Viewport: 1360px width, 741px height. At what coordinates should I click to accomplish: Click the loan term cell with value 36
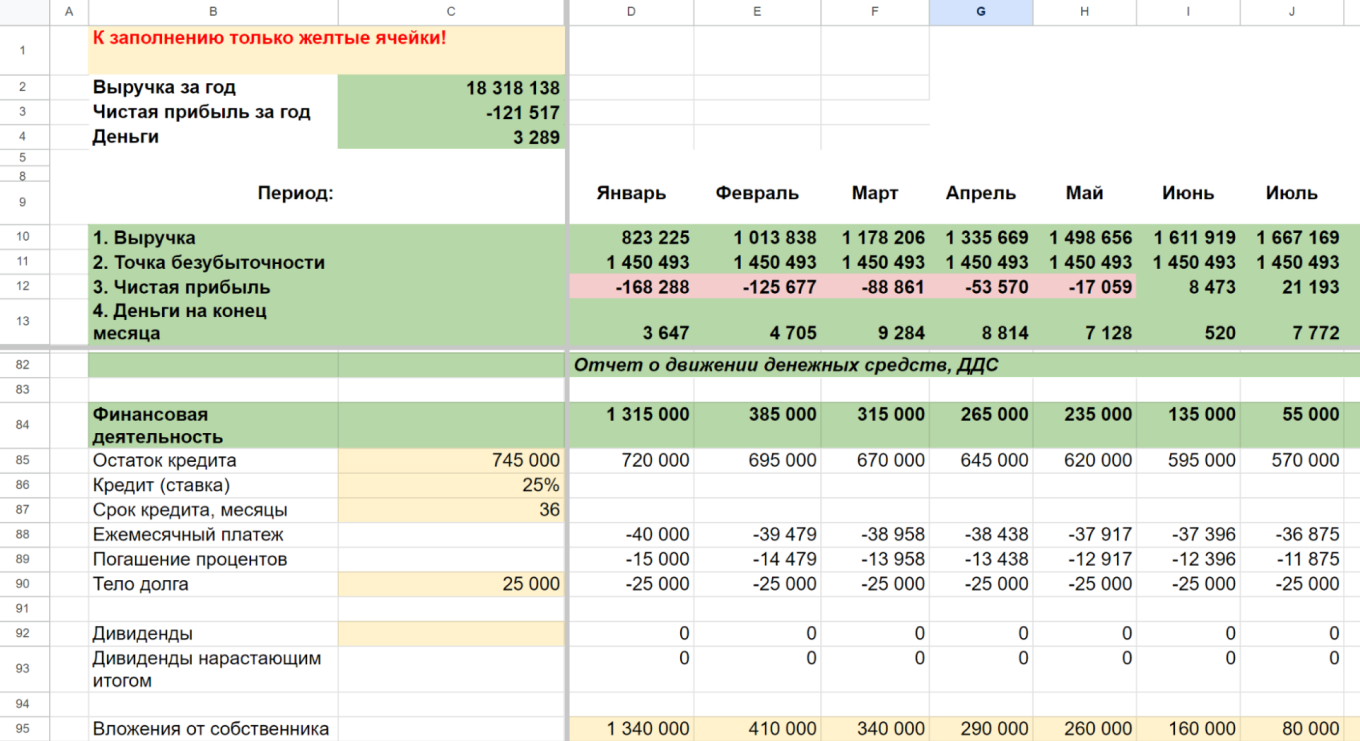coord(451,510)
